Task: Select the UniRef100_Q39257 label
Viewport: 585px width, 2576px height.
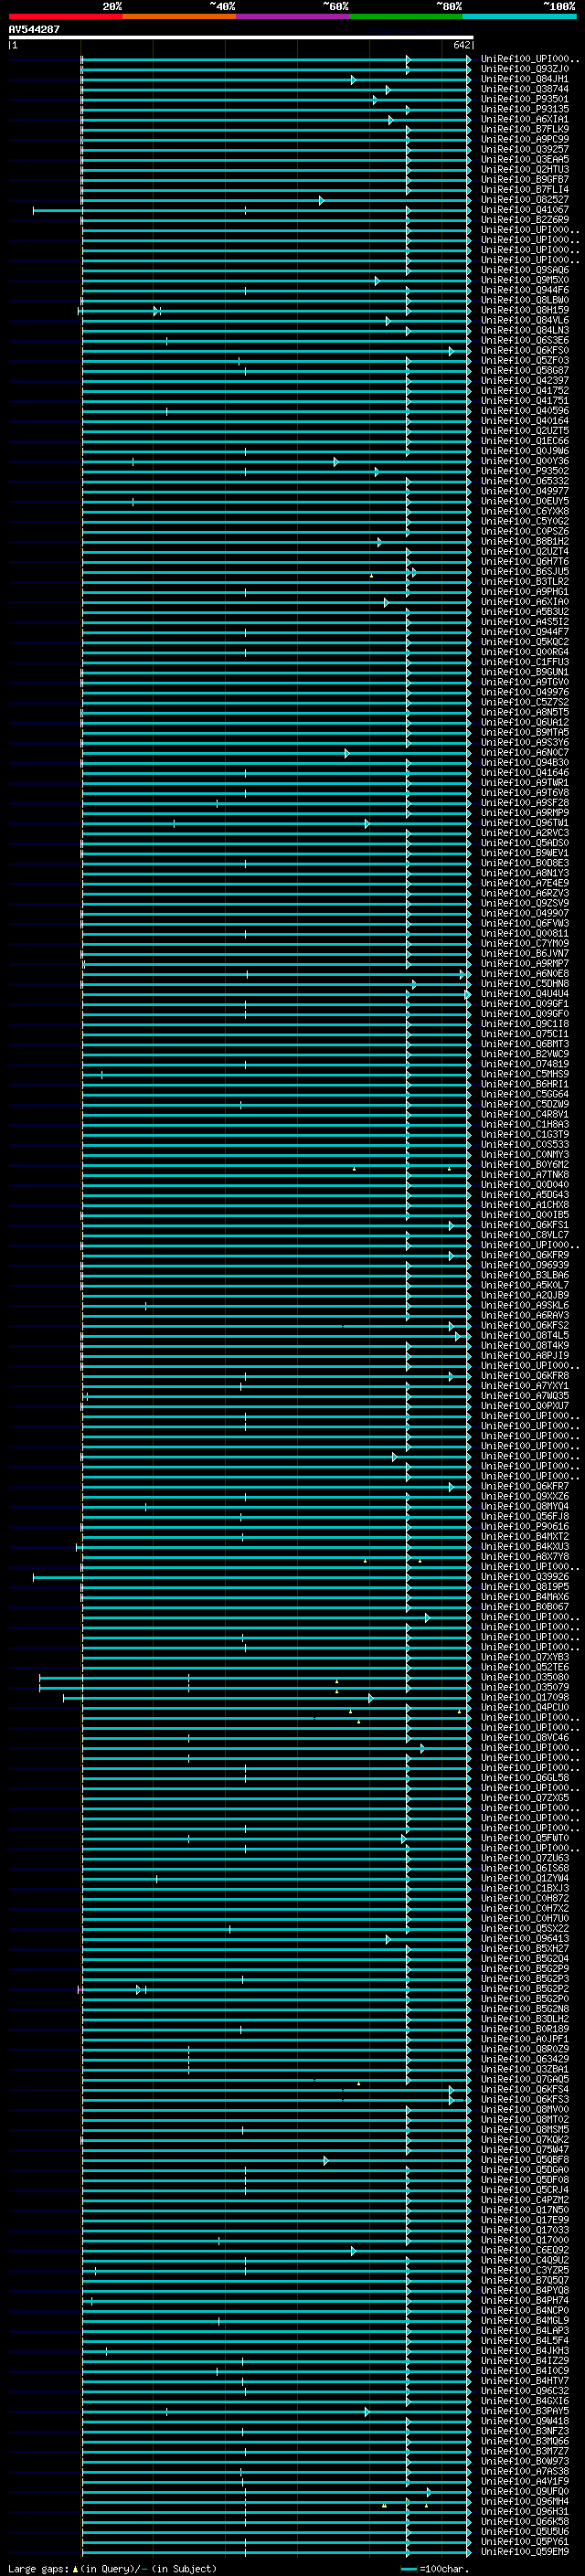Action: (525, 149)
